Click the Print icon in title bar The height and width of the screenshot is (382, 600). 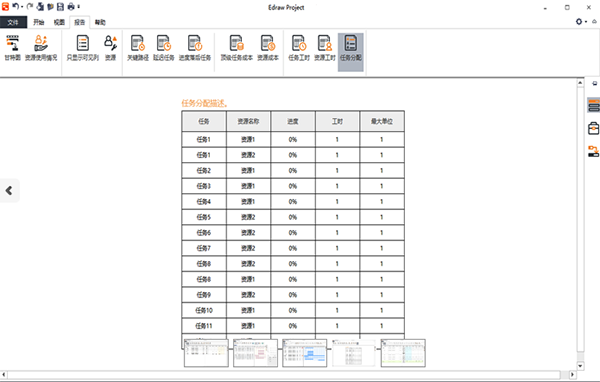tap(71, 7)
